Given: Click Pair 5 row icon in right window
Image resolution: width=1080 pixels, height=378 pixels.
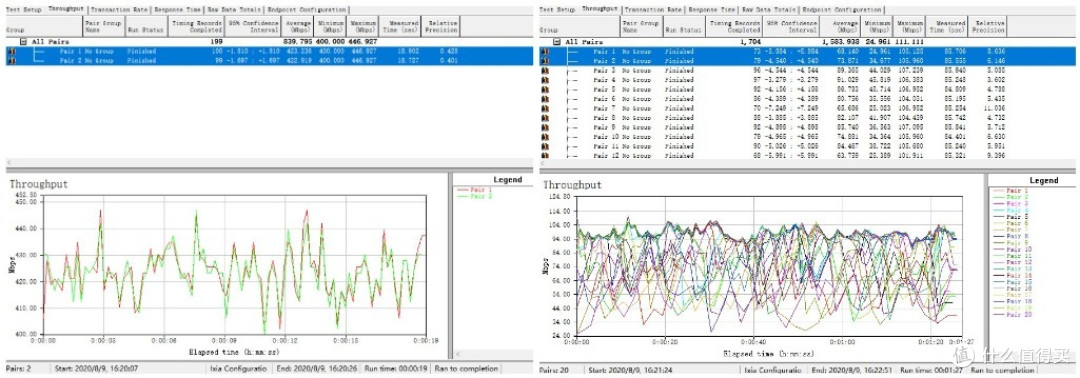Looking at the screenshot, I should (545, 90).
